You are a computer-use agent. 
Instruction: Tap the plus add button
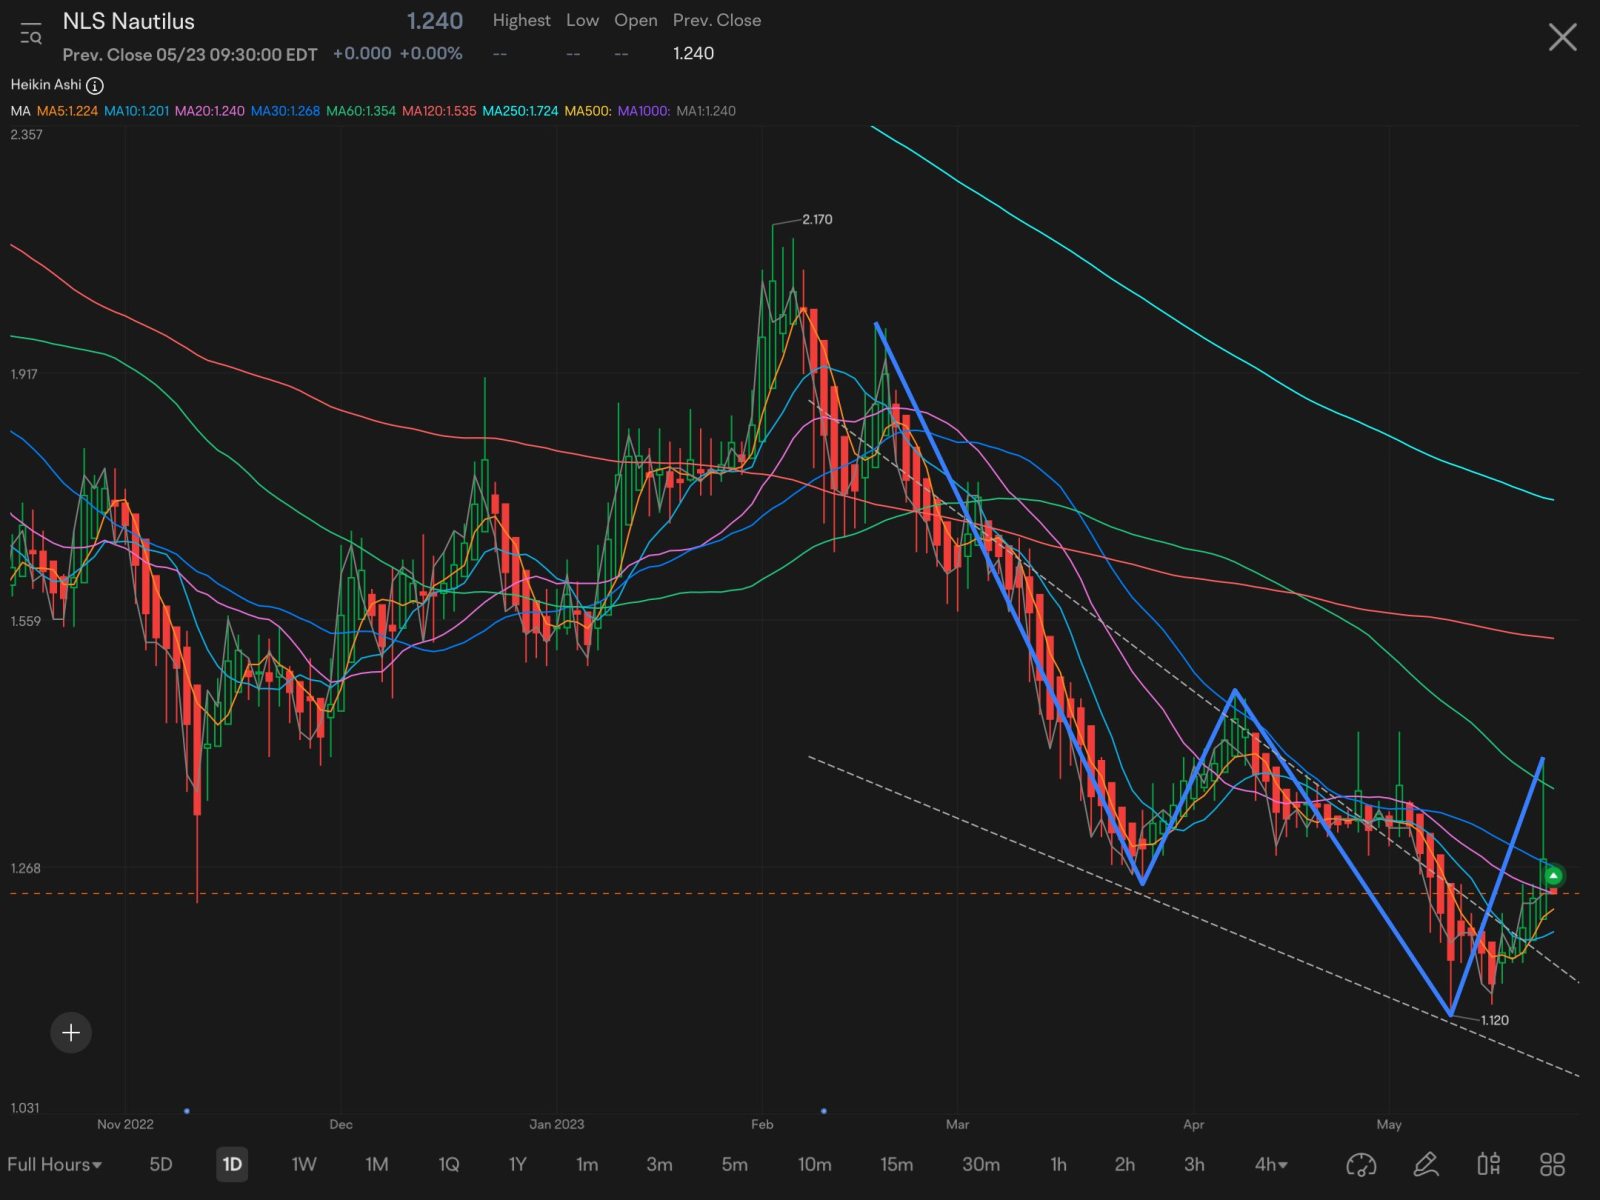[71, 1033]
